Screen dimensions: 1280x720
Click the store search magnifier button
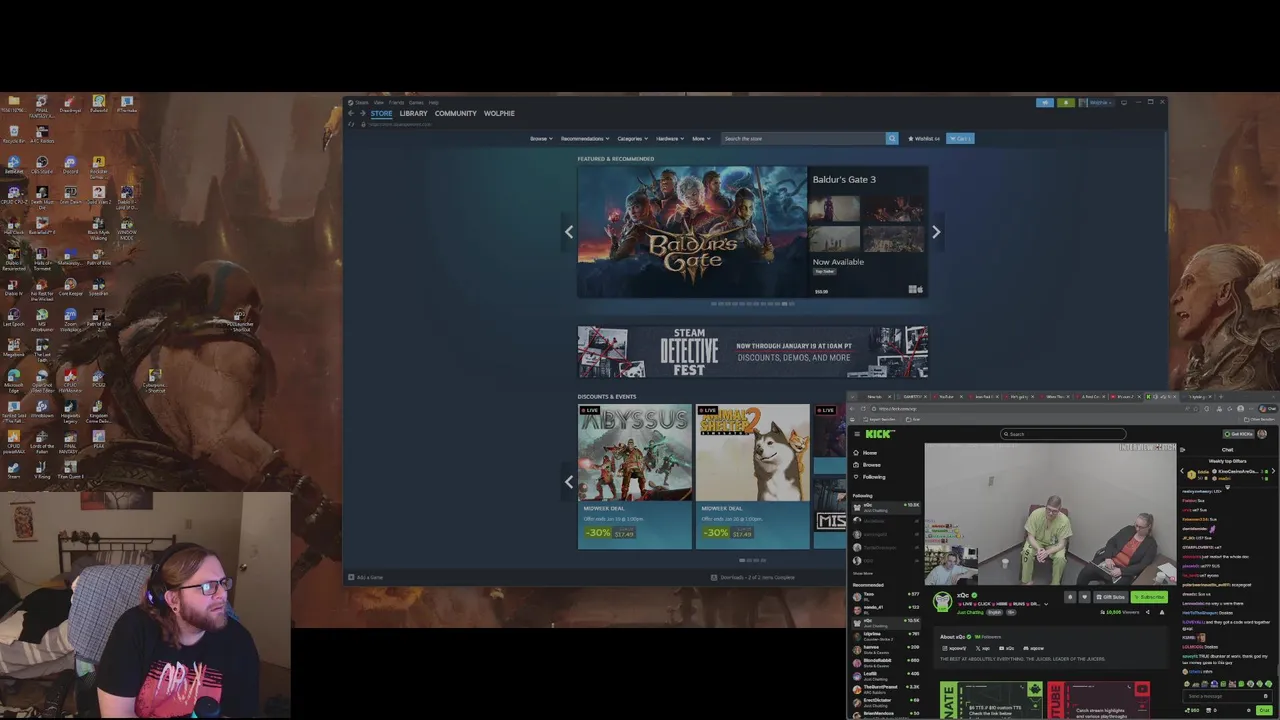tap(892, 138)
